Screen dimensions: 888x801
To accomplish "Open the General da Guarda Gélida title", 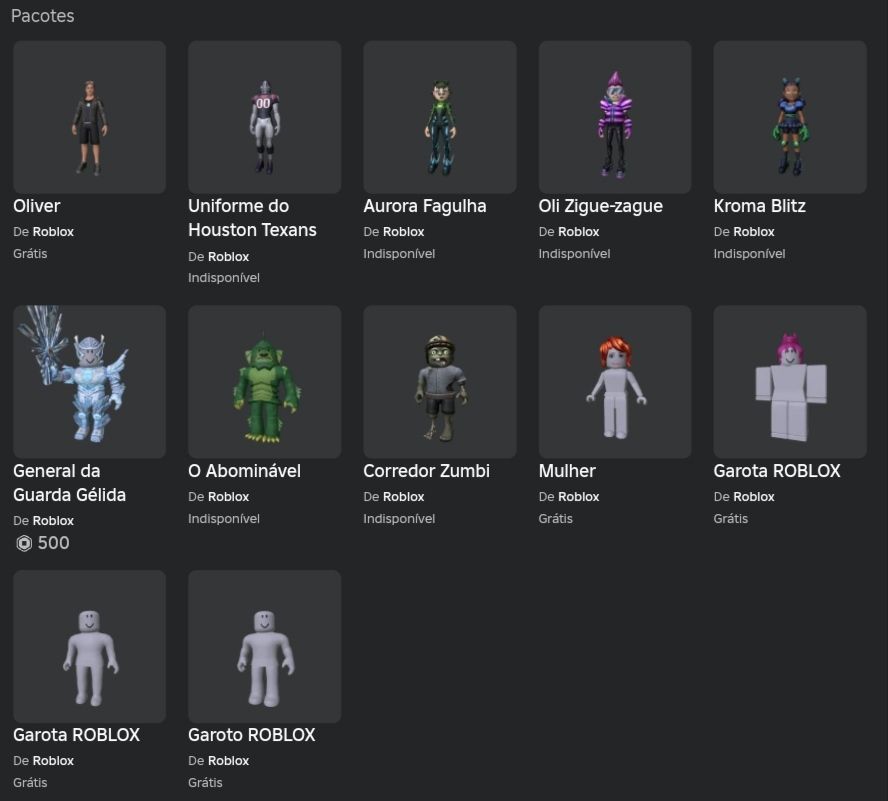I will [x=70, y=483].
